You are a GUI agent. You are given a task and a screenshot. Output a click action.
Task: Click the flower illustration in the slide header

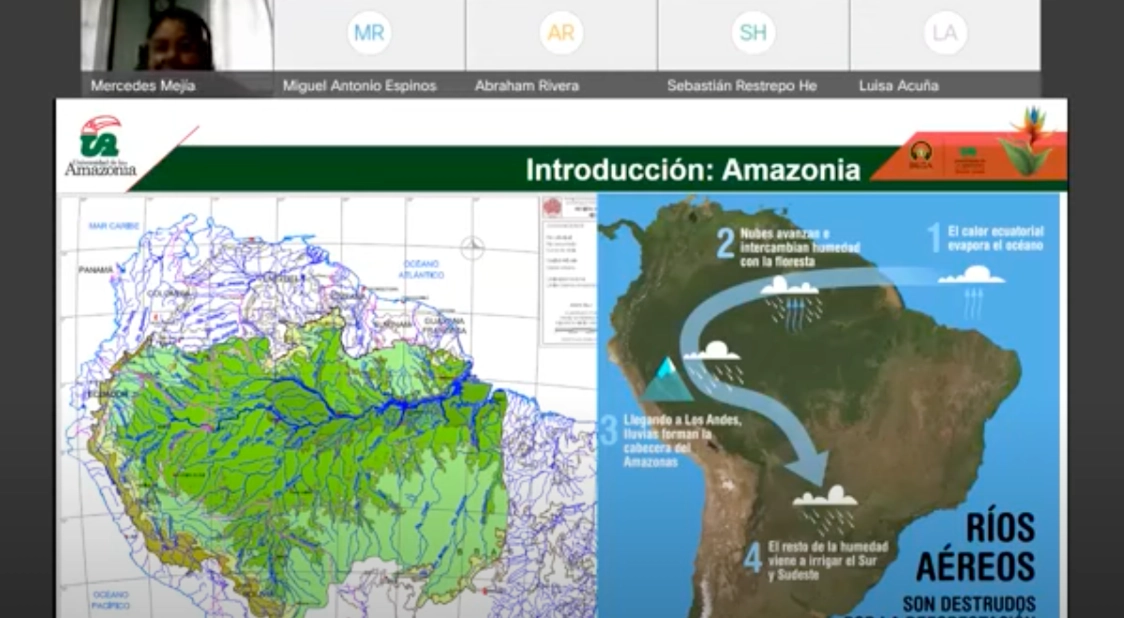(x=1030, y=140)
